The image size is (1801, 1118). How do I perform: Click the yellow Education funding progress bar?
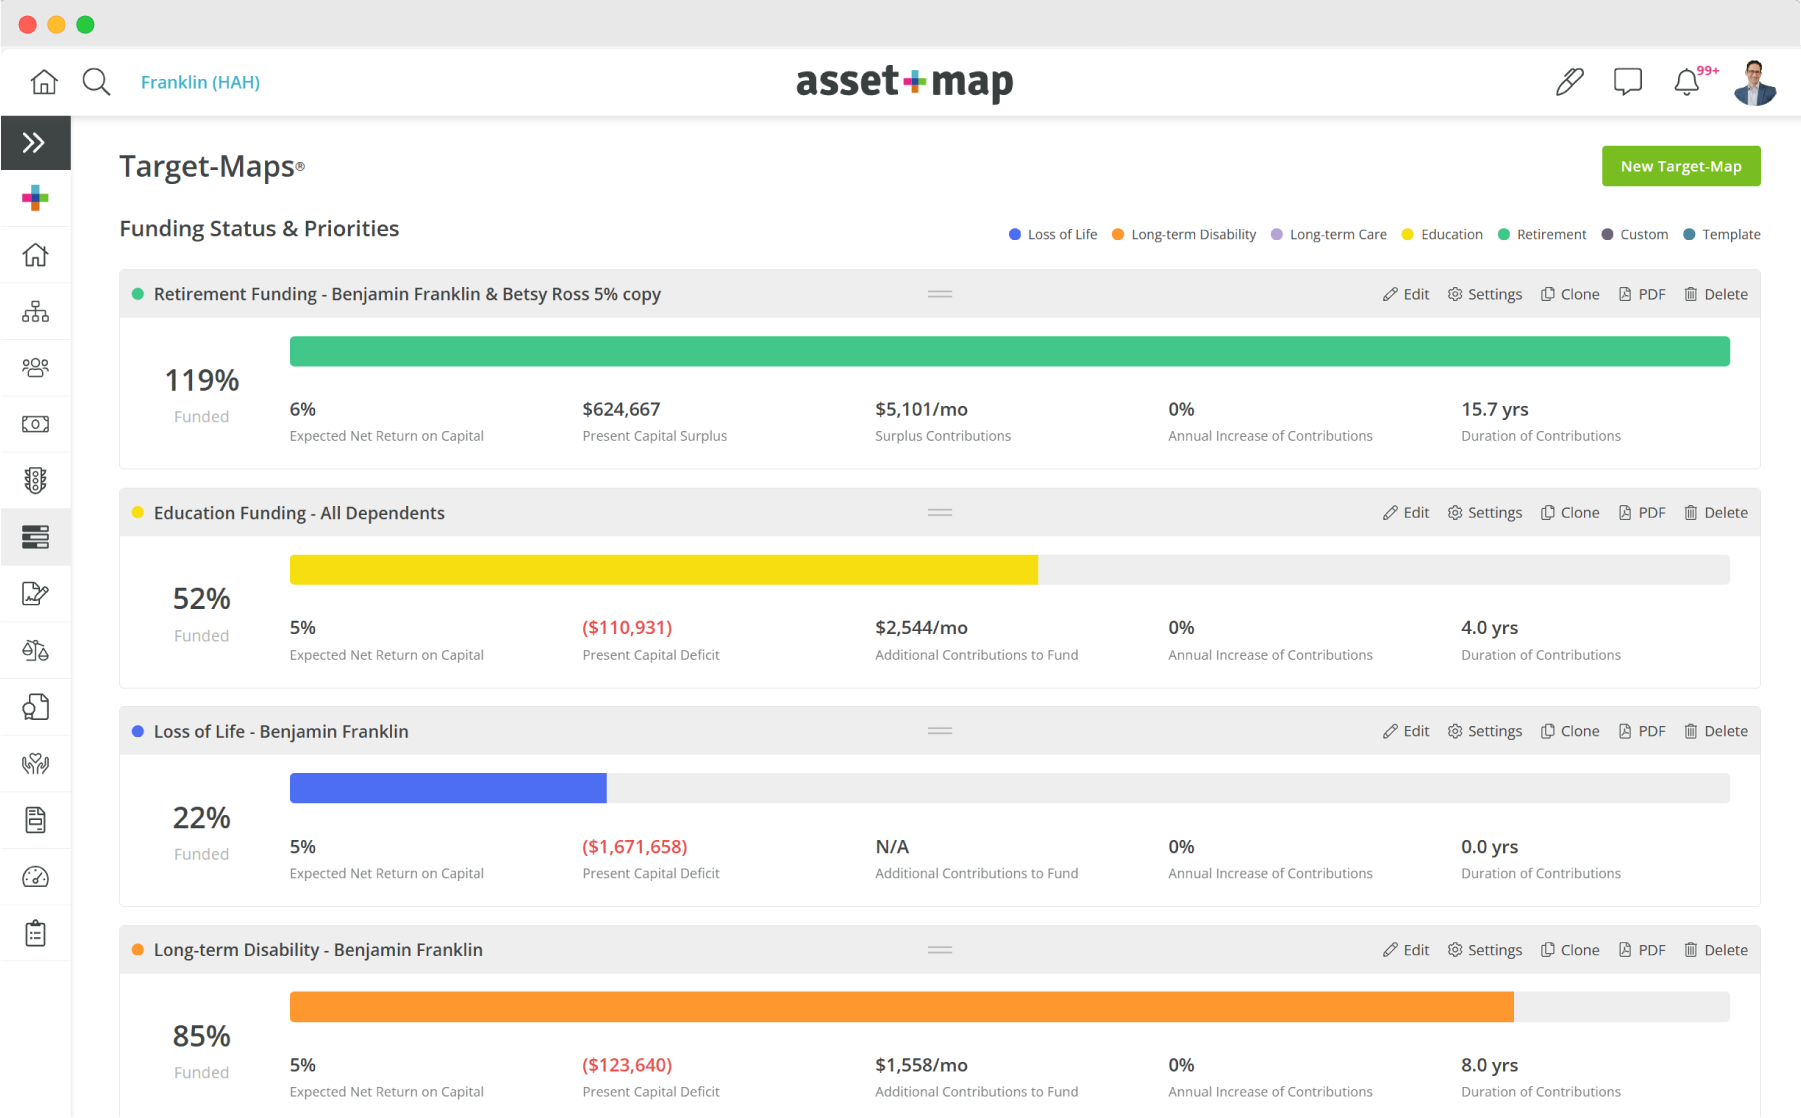point(664,570)
